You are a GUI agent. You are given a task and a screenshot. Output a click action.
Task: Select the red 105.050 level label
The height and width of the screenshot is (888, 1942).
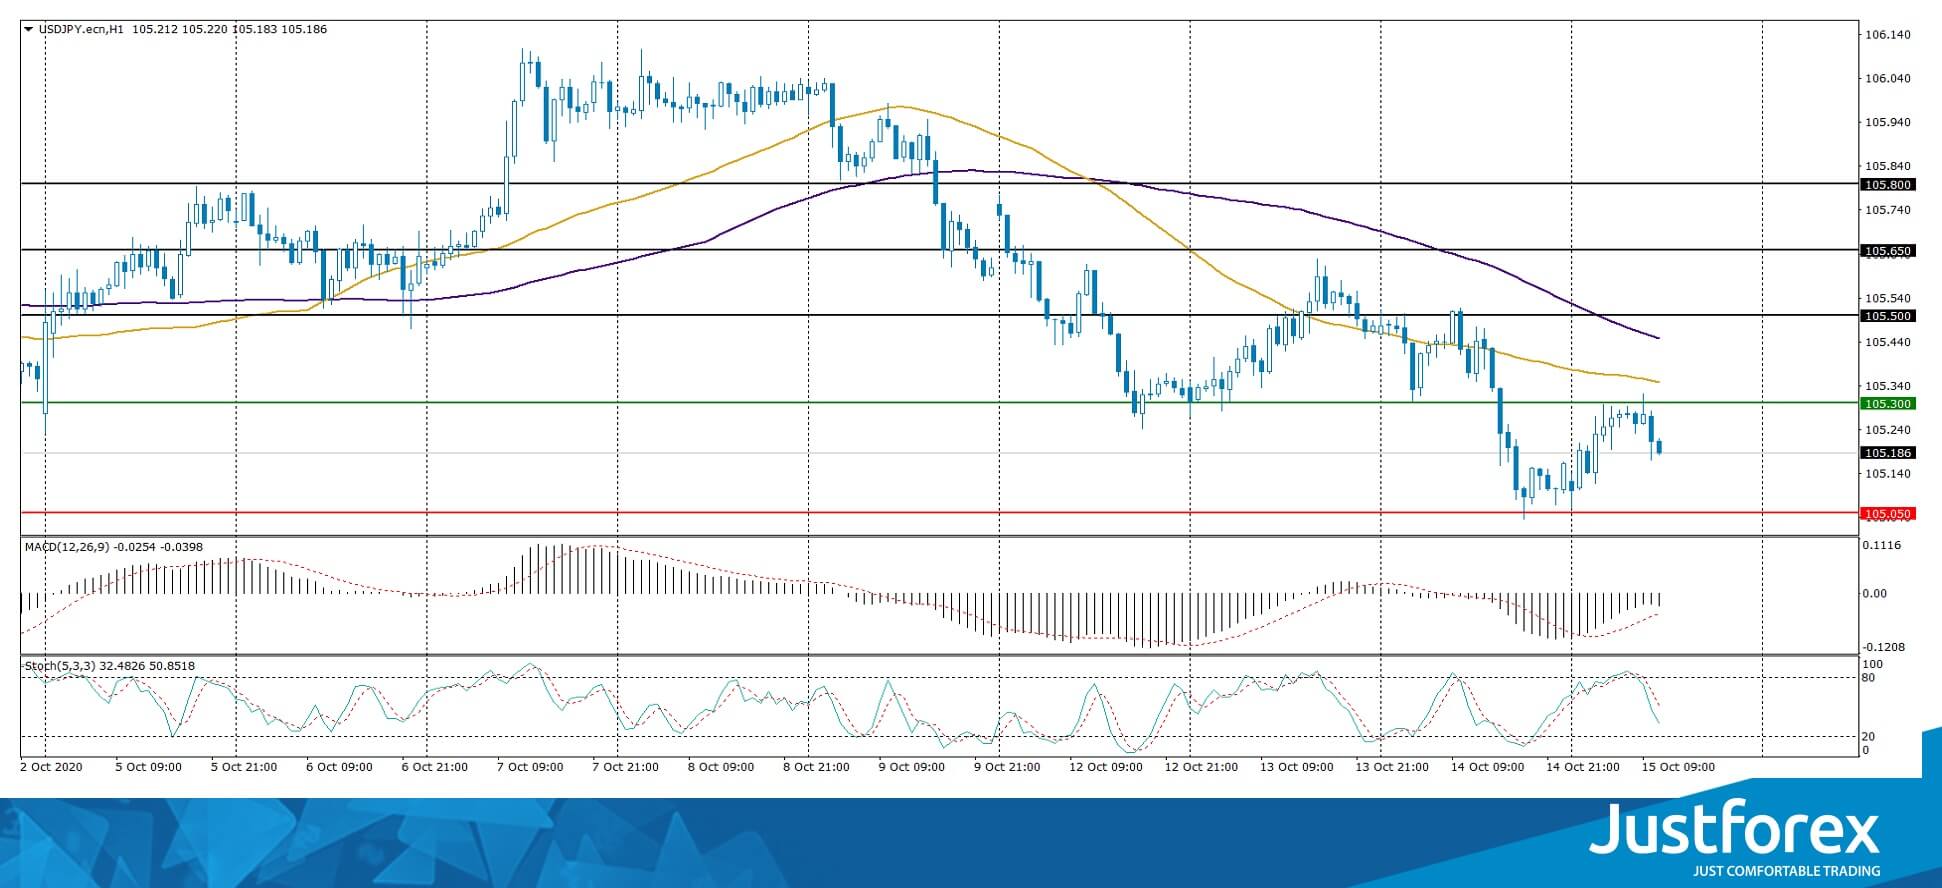[x=1886, y=514]
